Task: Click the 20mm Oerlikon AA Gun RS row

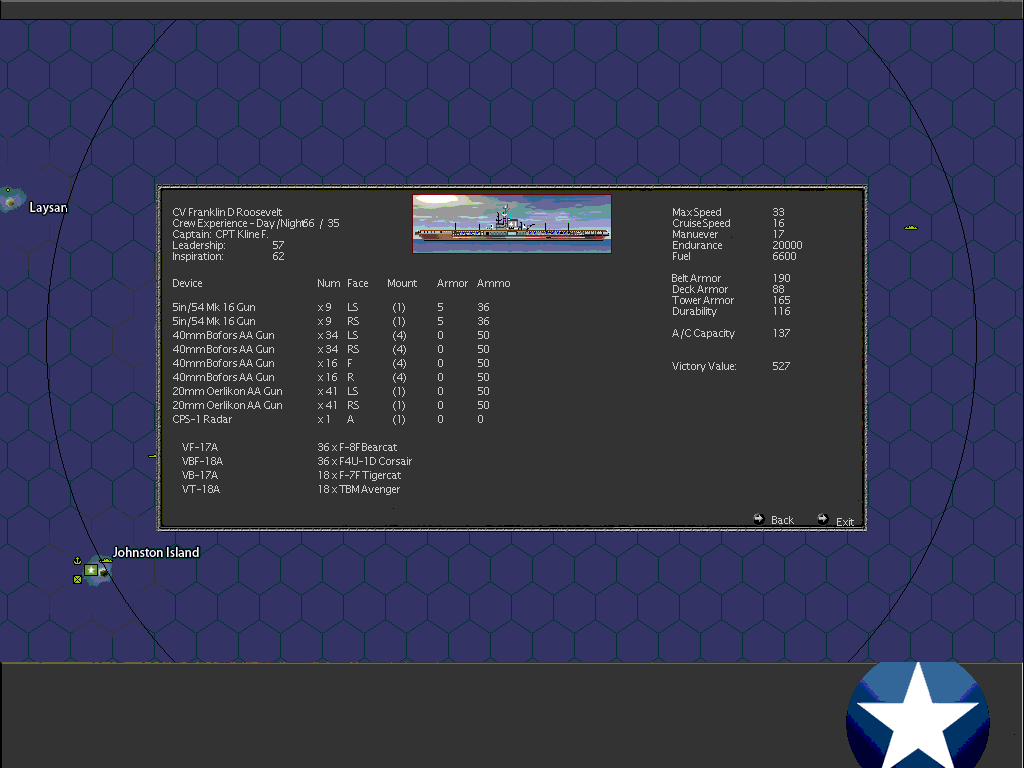Action: tap(331, 406)
